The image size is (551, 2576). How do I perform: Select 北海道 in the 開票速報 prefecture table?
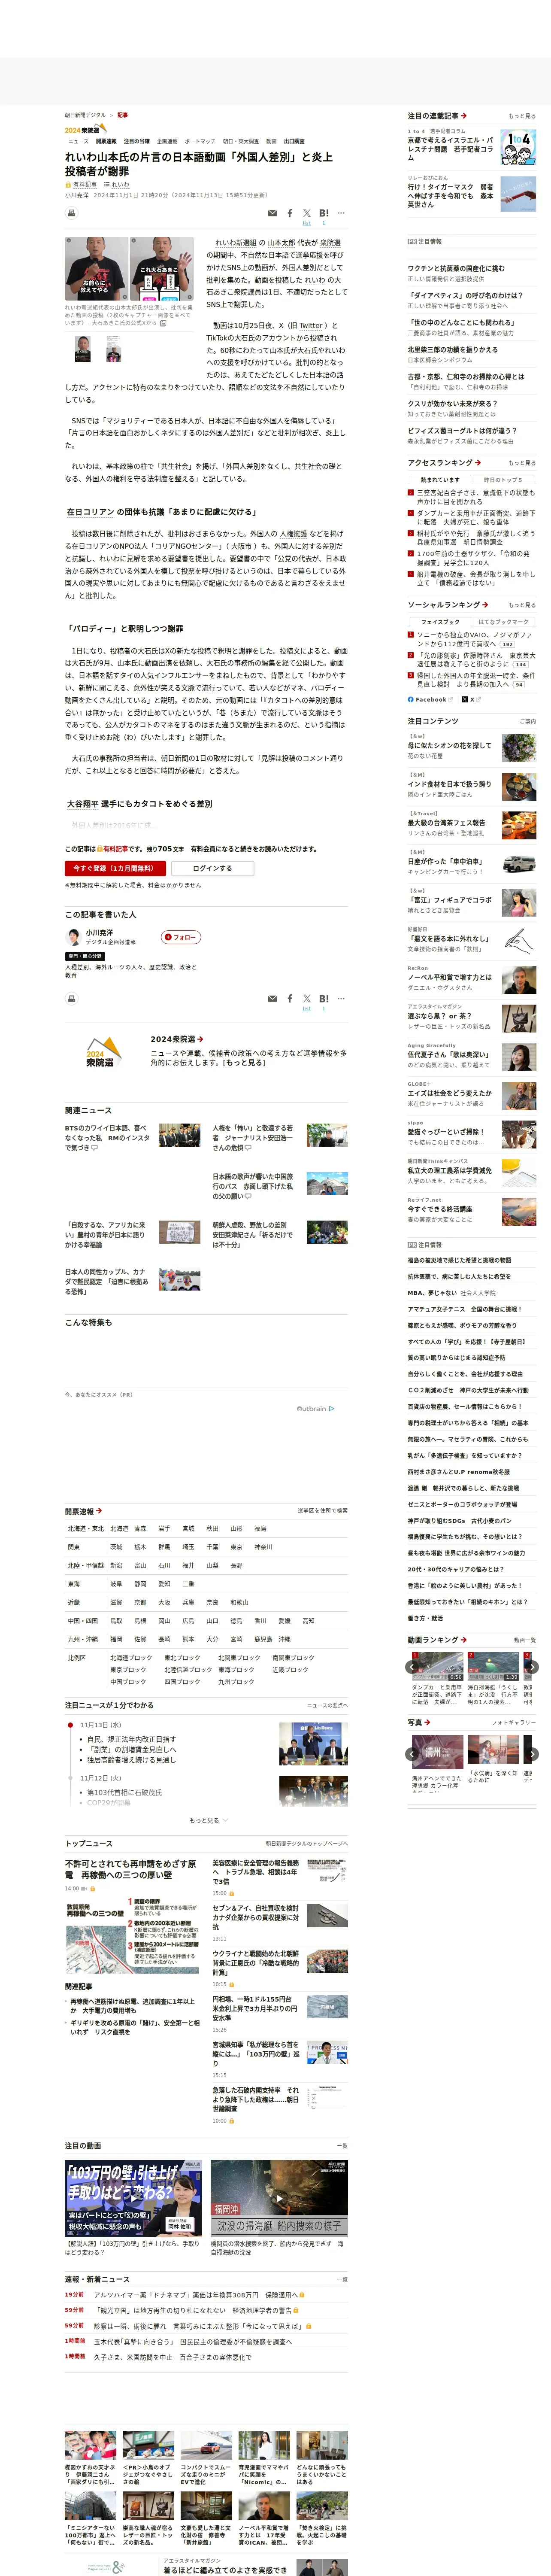pyautogui.click(x=119, y=1528)
